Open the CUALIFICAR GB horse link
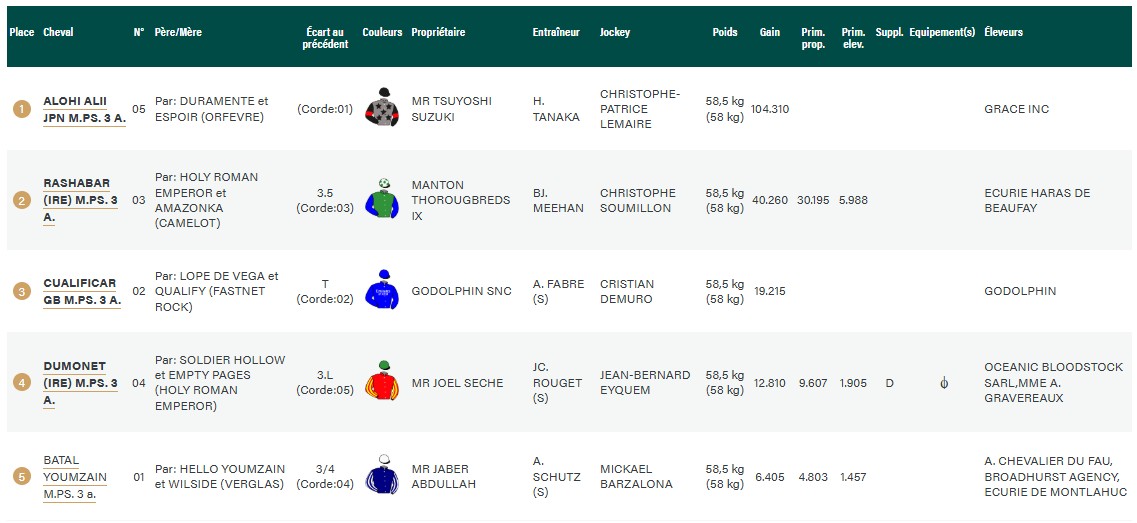Viewport: 1137px width, 523px height. 81,291
